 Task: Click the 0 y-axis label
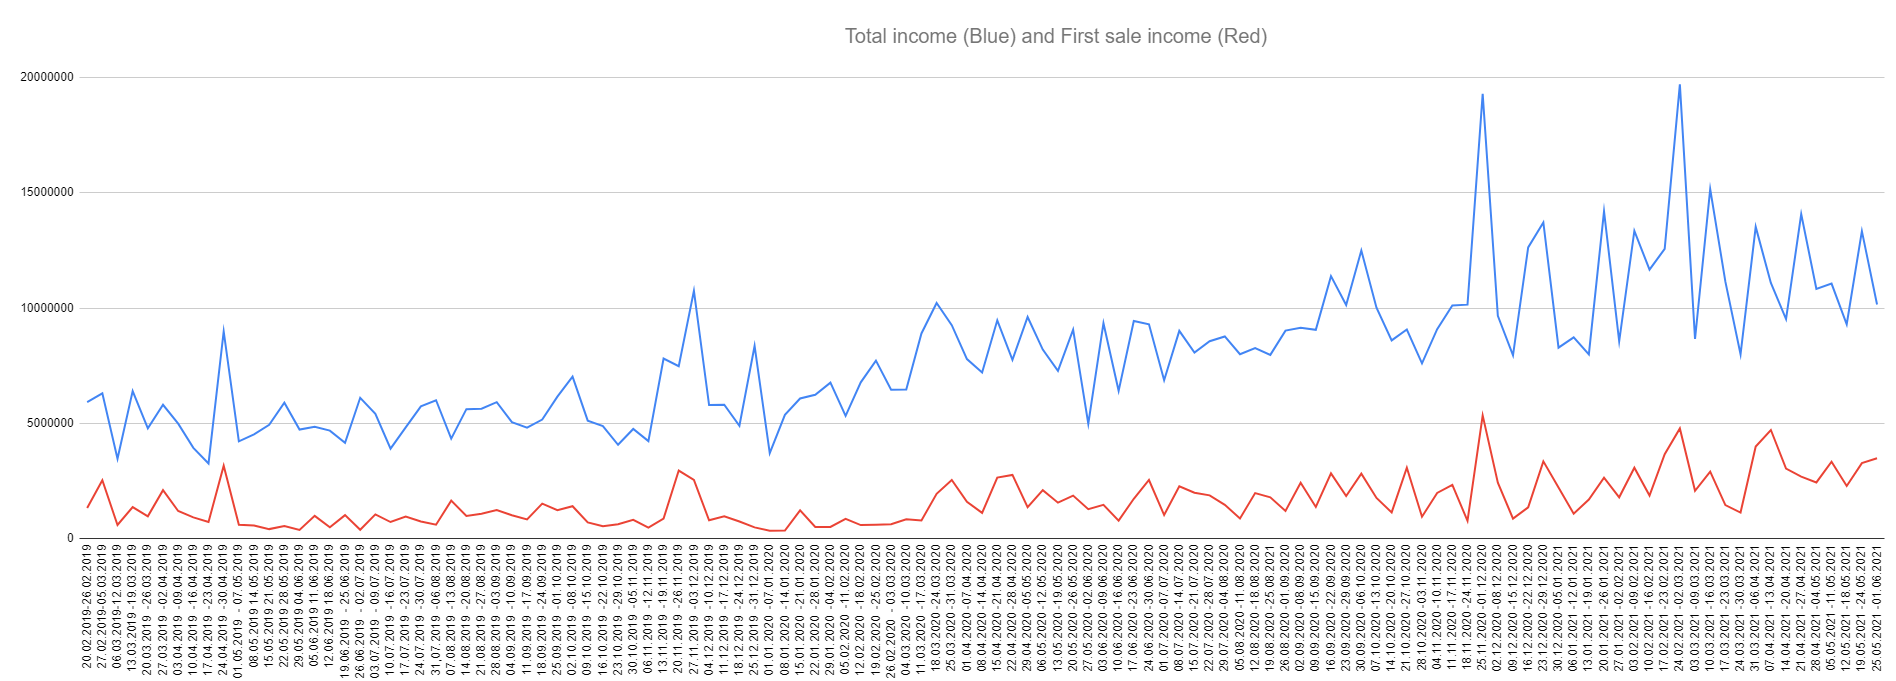point(70,538)
